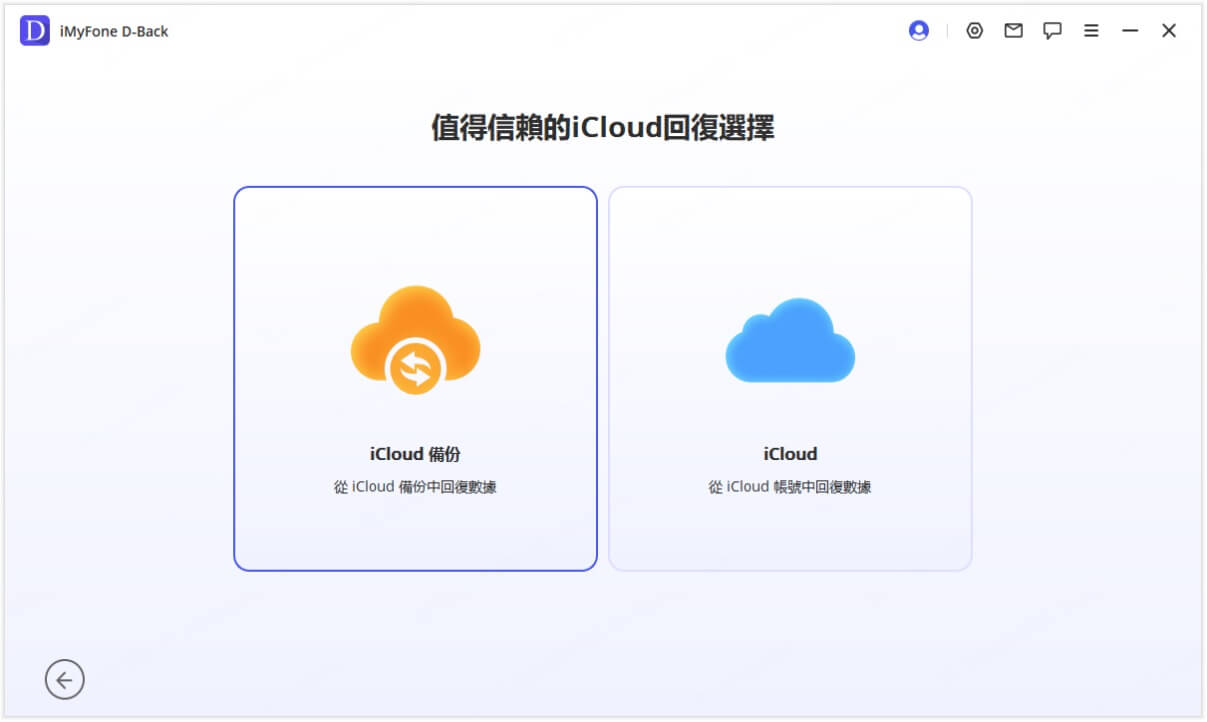
Task: Click the back arrow button
Action: 65,679
